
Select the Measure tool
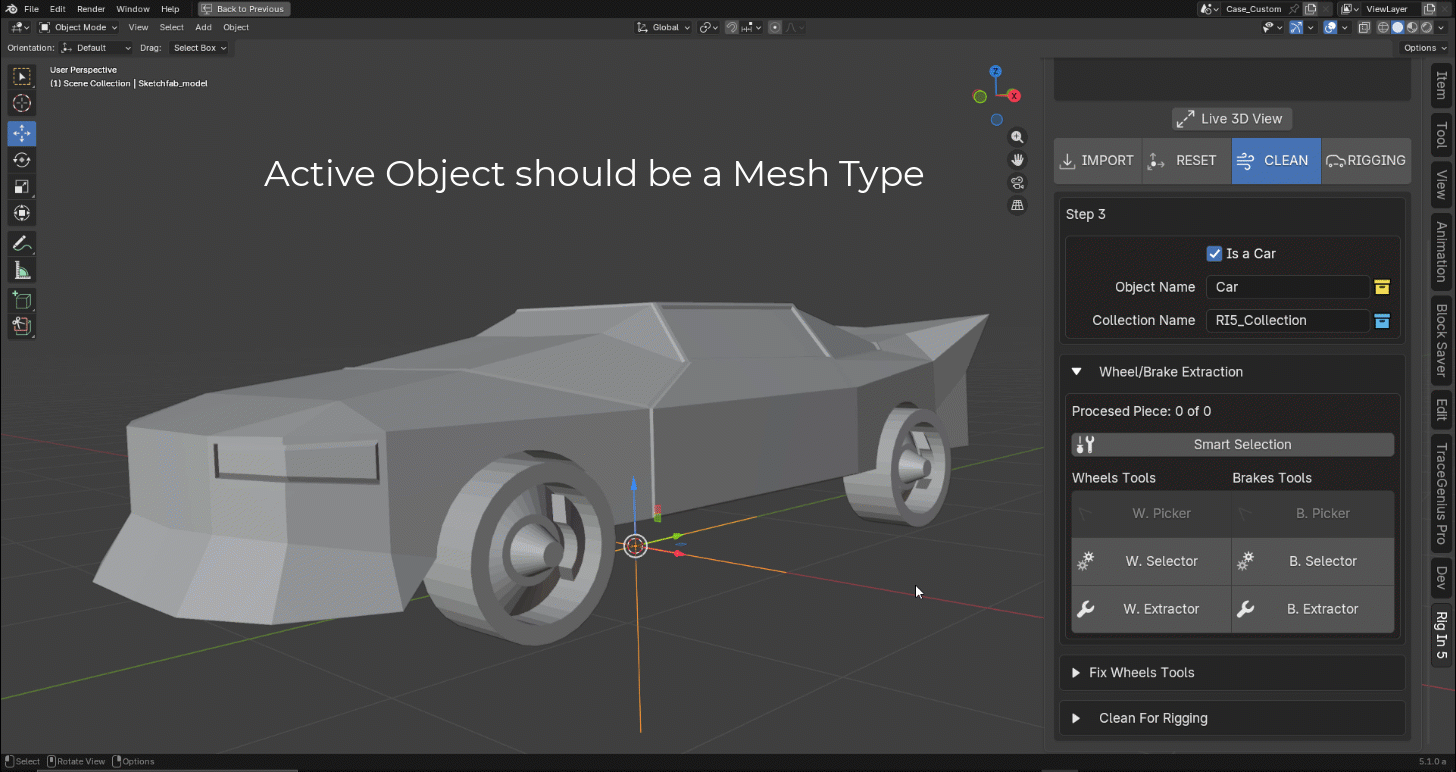tap(22, 270)
